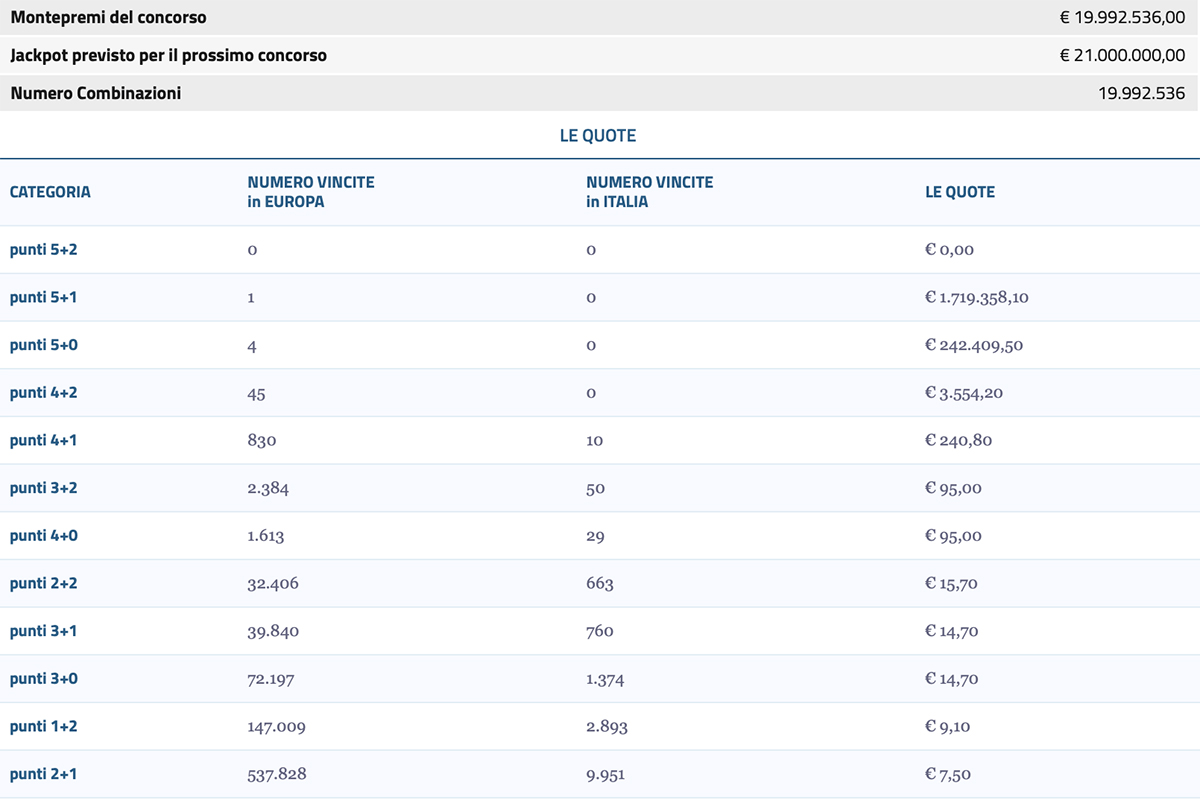The image size is (1200, 803).
Task: Select the prize value € 1.719.358,10
Action: click(976, 298)
